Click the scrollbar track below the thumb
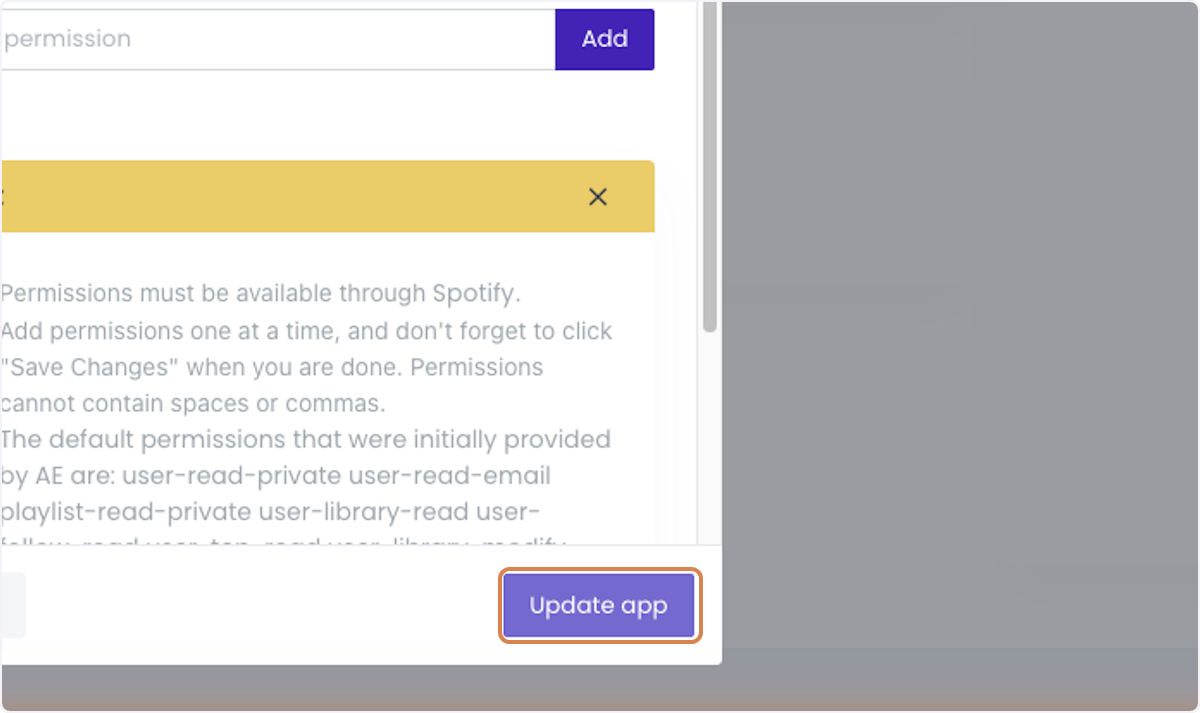The image size is (1200, 713). click(x=710, y=438)
